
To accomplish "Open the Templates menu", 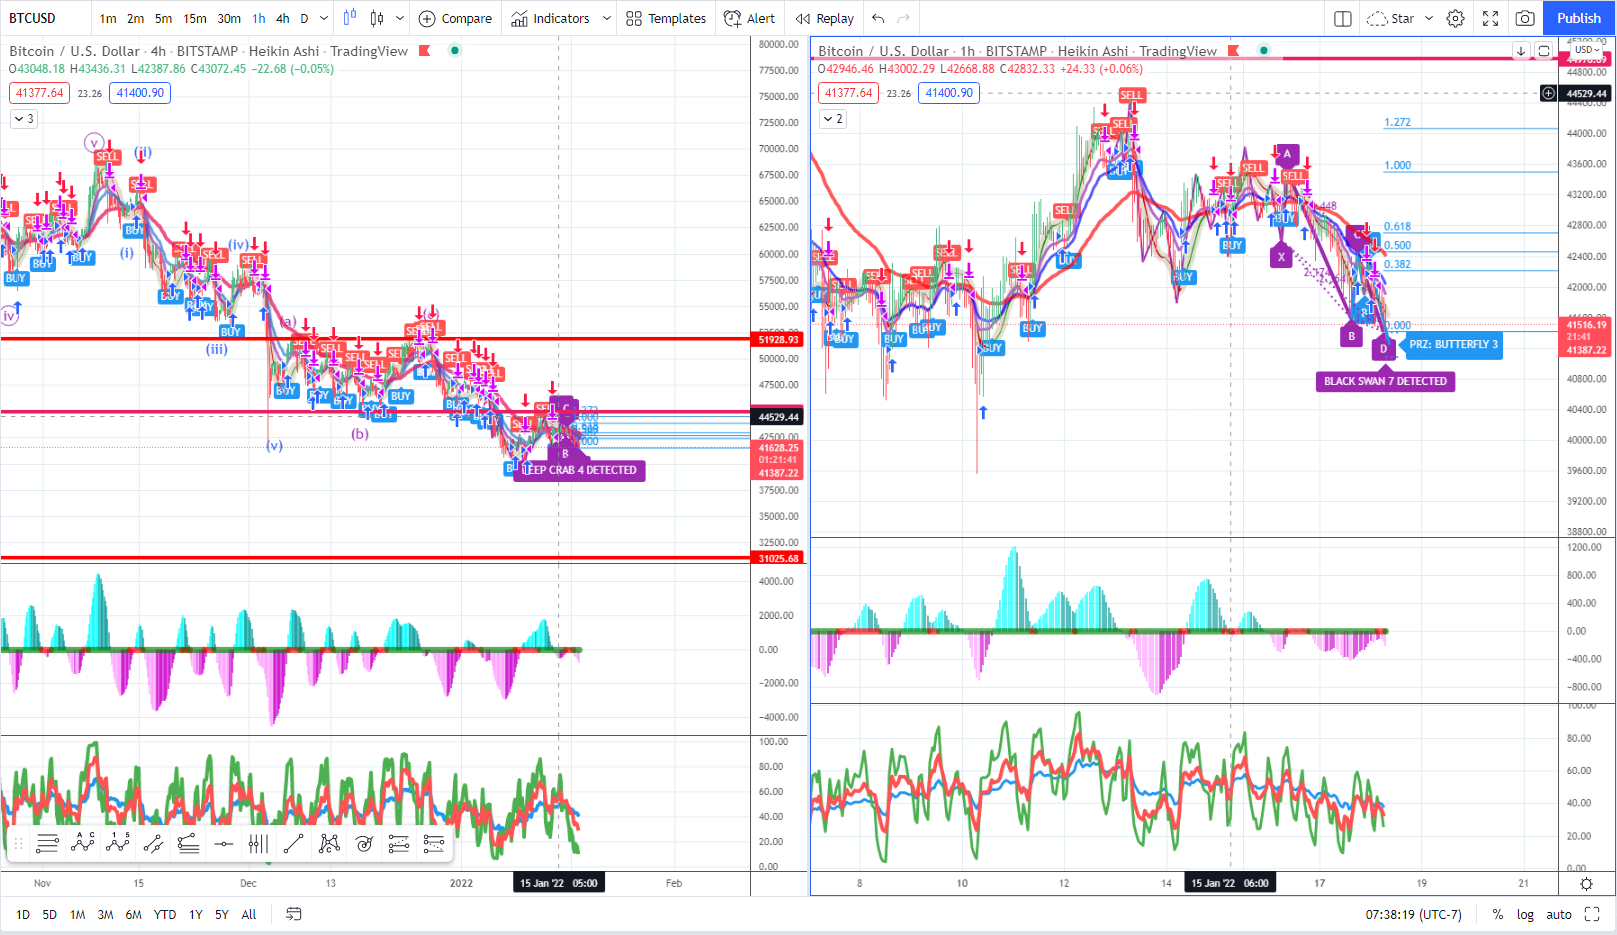I will pyautogui.click(x=665, y=18).
